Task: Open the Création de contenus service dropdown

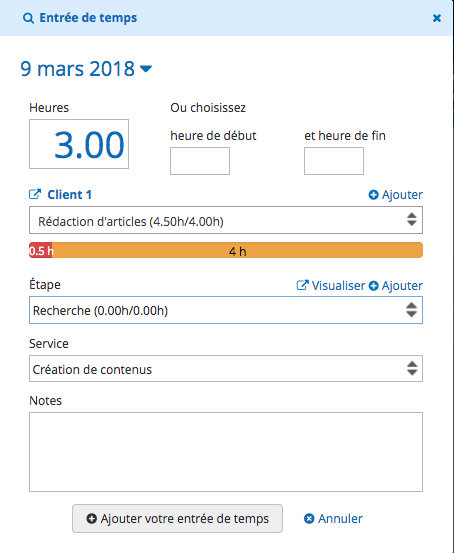Action: [x=226, y=369]
